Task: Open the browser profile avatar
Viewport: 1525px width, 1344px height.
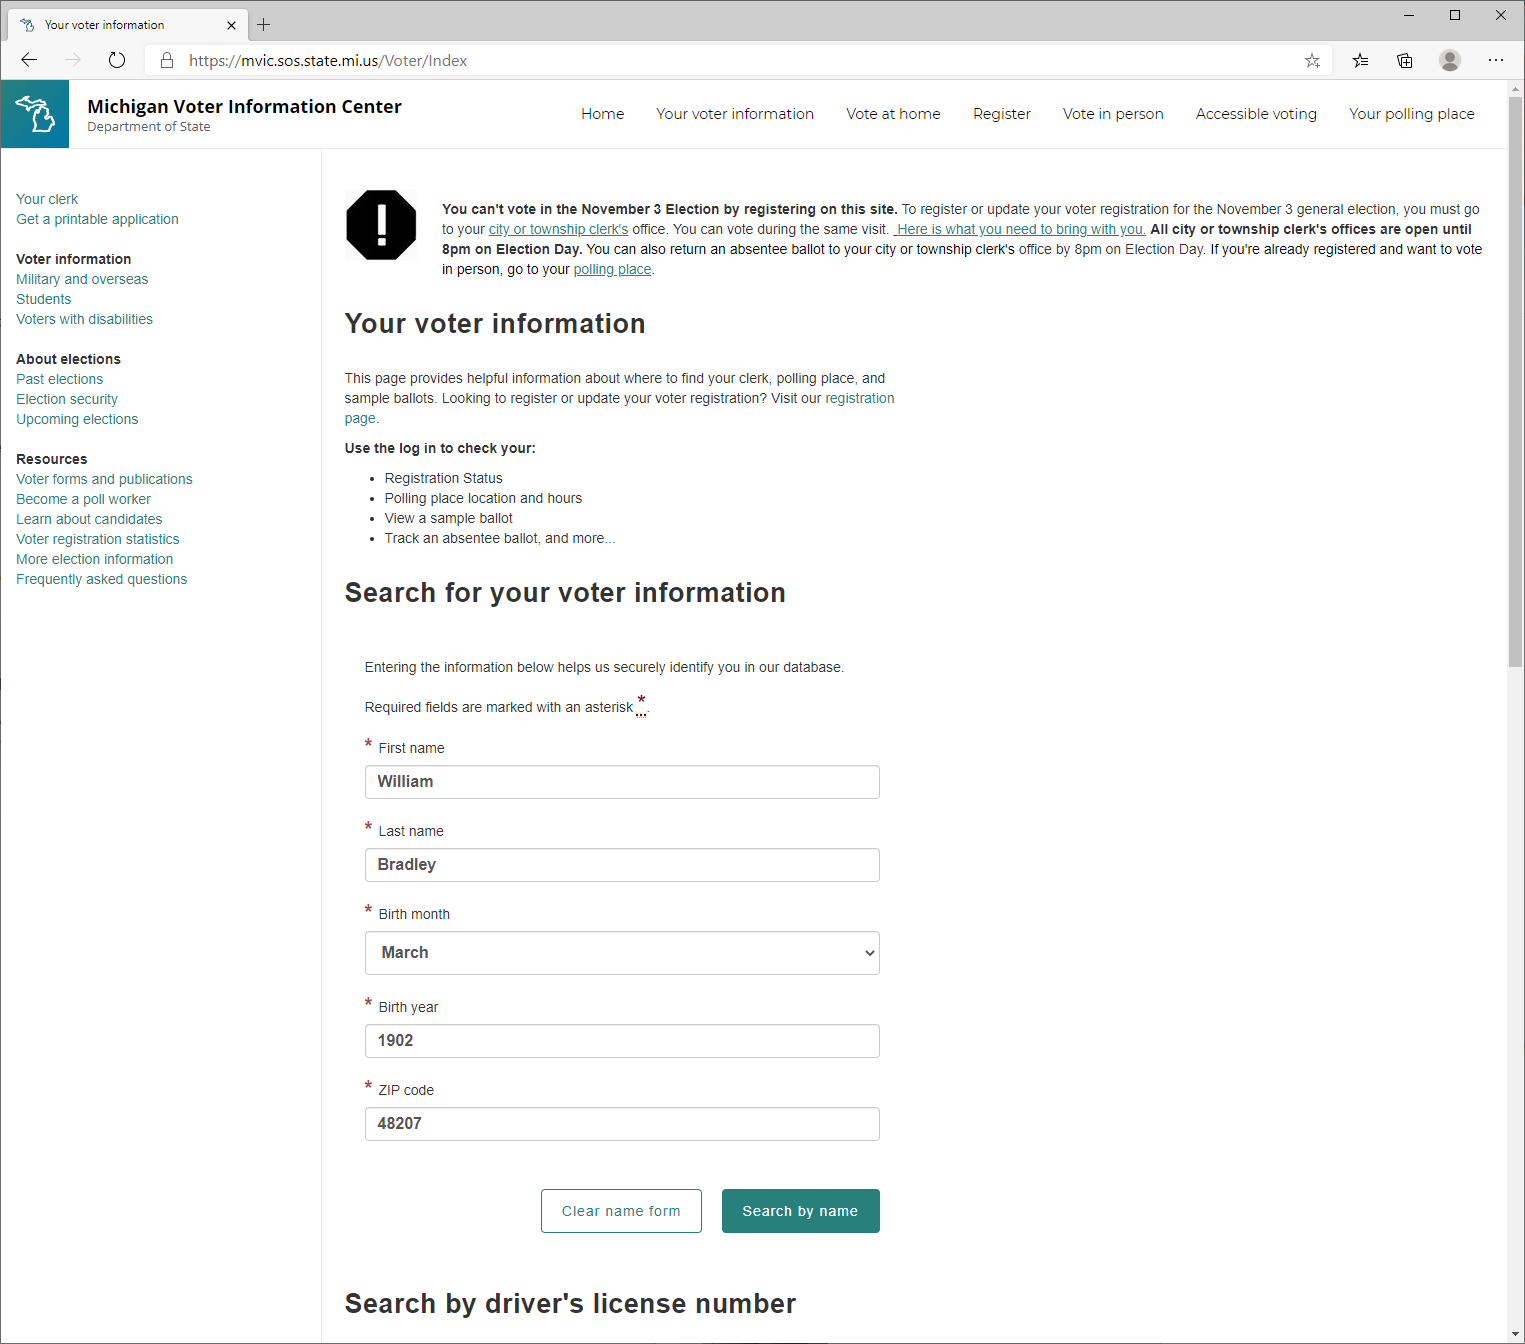Action: (x=1450, y=60)
